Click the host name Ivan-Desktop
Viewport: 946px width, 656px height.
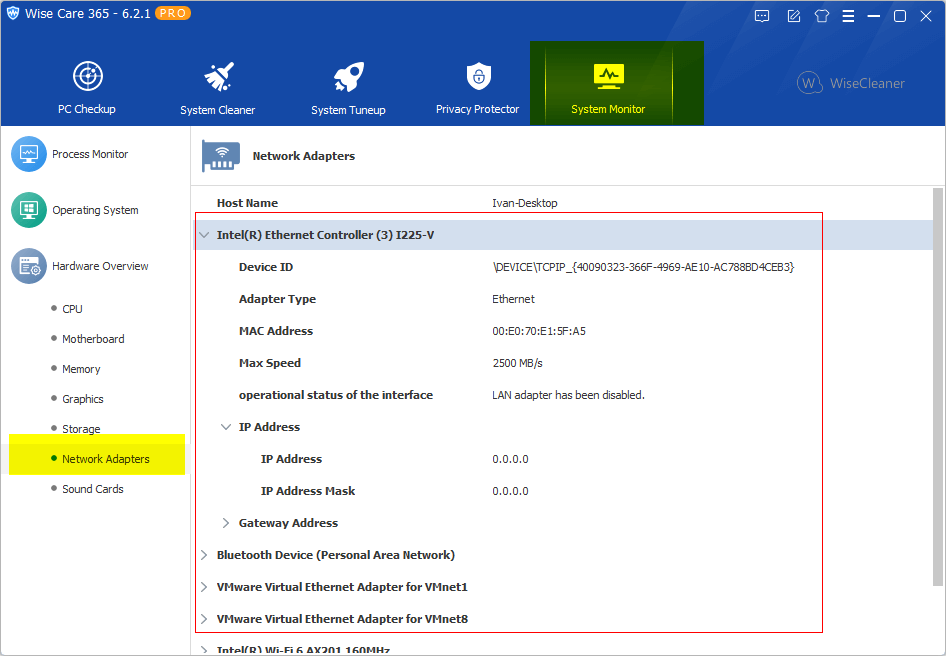pyautogui.click(x=525, y=203)
